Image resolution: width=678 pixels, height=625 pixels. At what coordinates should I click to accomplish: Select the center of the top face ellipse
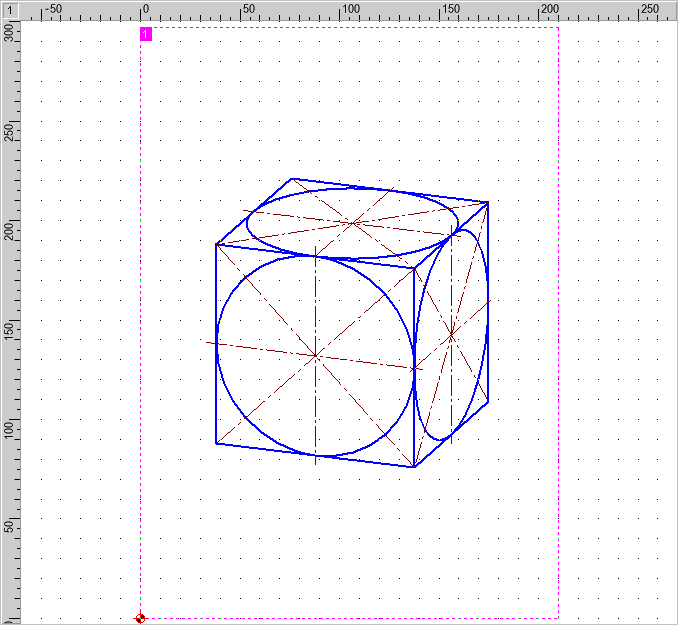[353, 222]
